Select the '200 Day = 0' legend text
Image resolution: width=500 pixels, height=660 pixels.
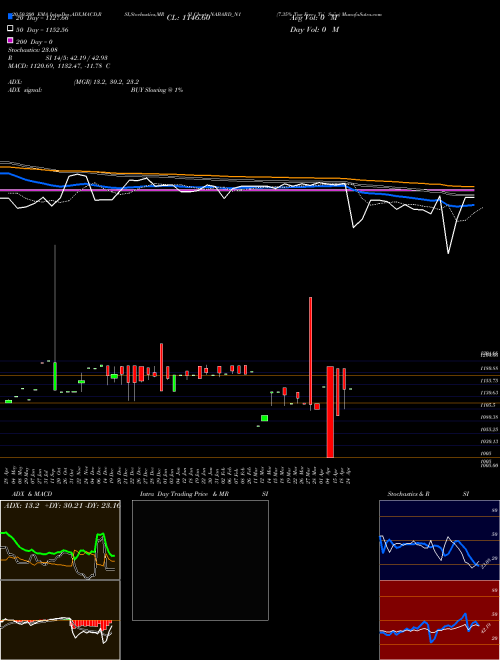(x=35, y=42)
